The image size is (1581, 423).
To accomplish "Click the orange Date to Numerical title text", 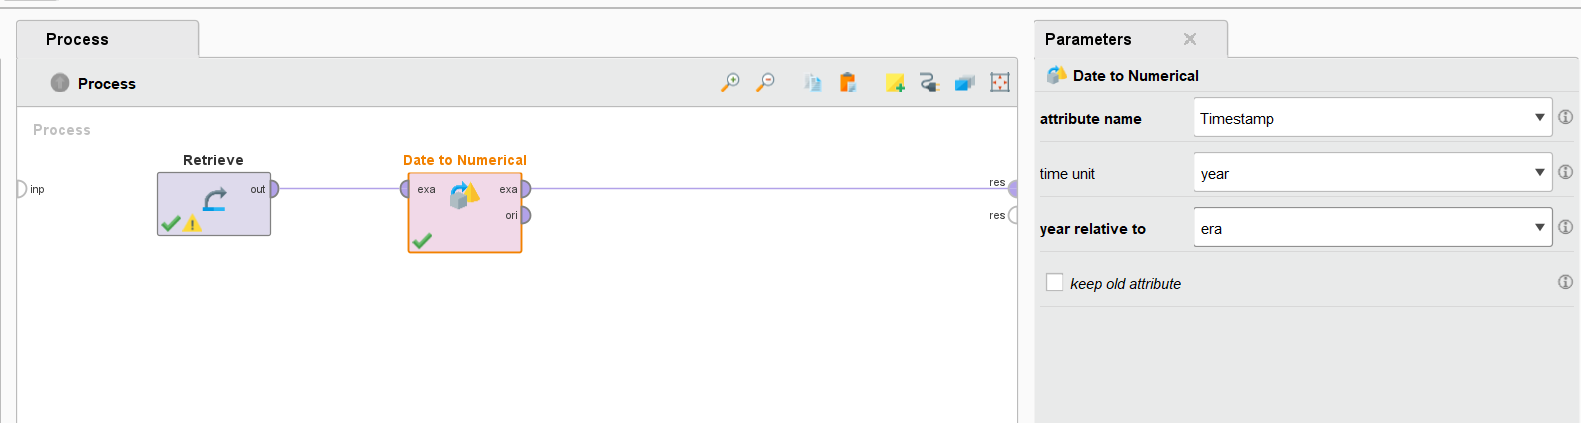I will click(465, 160).
